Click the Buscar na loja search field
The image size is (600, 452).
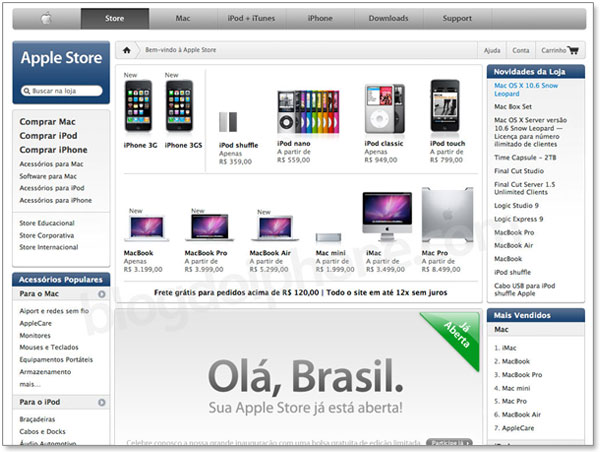(x=62, y=91)
